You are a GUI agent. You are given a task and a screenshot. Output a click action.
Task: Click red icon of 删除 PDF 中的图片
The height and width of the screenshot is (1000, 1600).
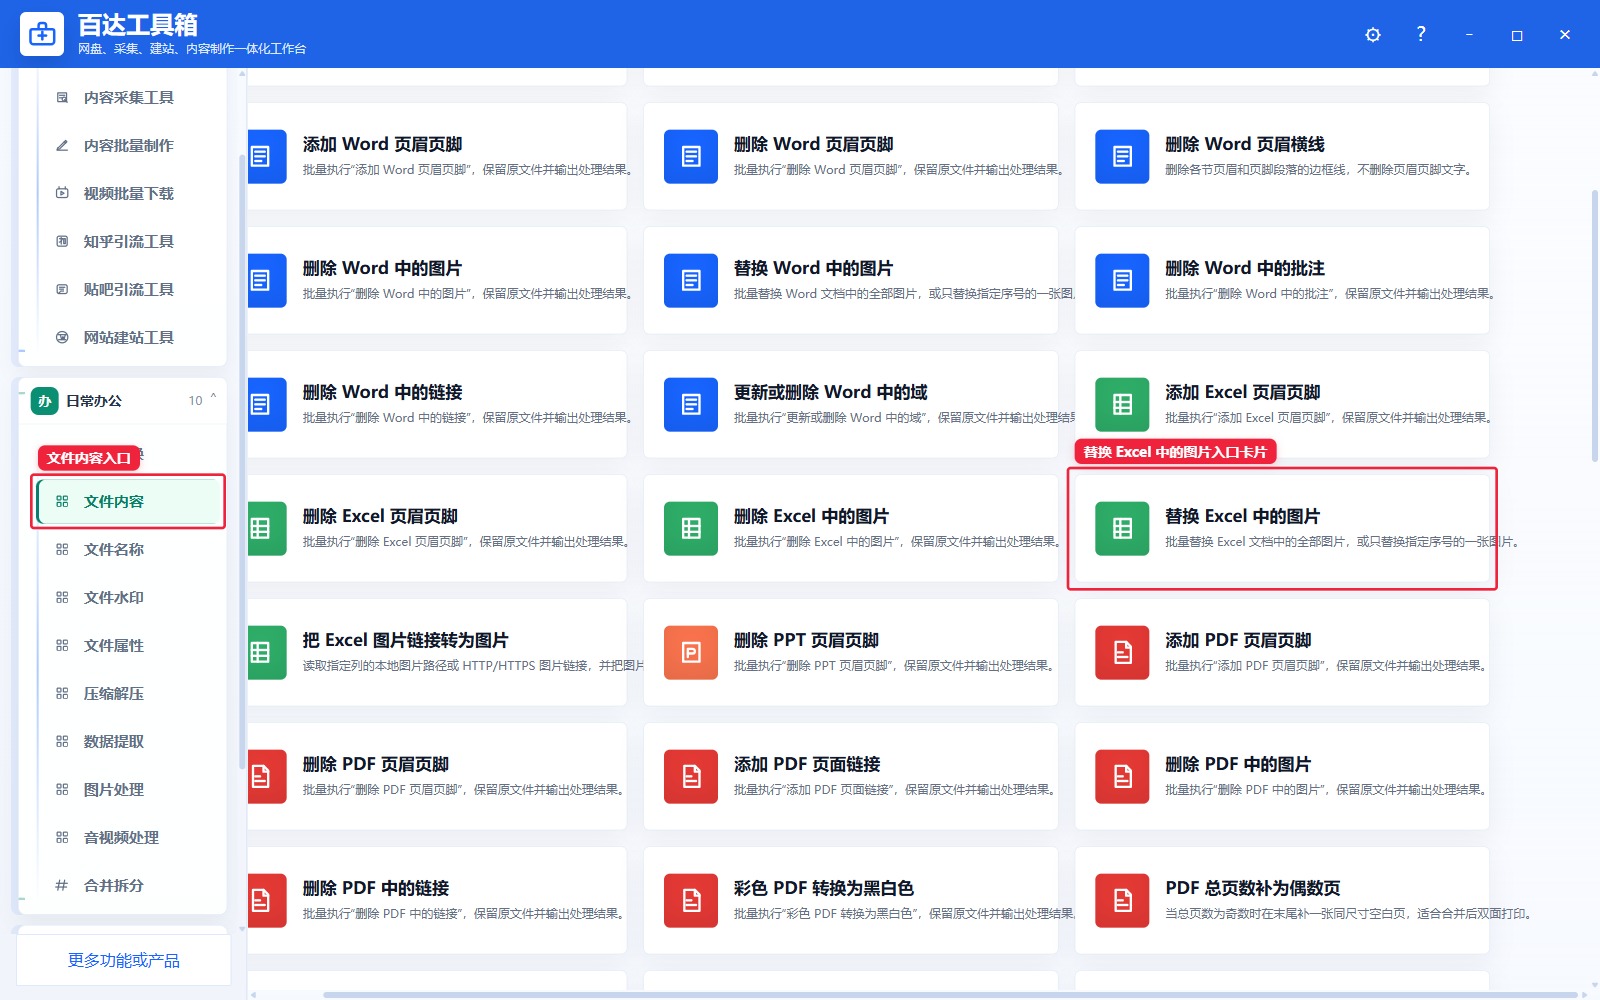(x=1122, y=776)
